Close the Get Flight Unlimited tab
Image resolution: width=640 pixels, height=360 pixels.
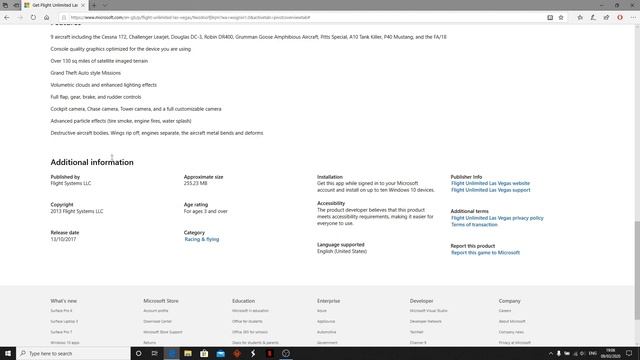coord(83,5)
